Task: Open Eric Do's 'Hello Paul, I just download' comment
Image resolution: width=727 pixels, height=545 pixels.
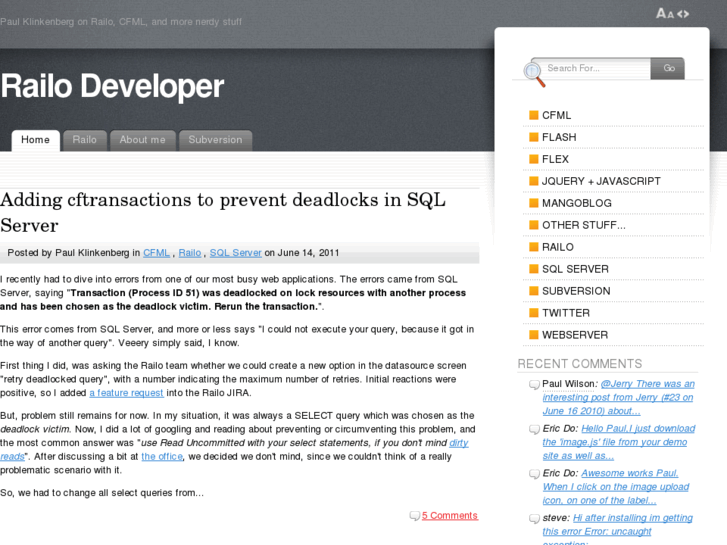Action: (619, 442)
